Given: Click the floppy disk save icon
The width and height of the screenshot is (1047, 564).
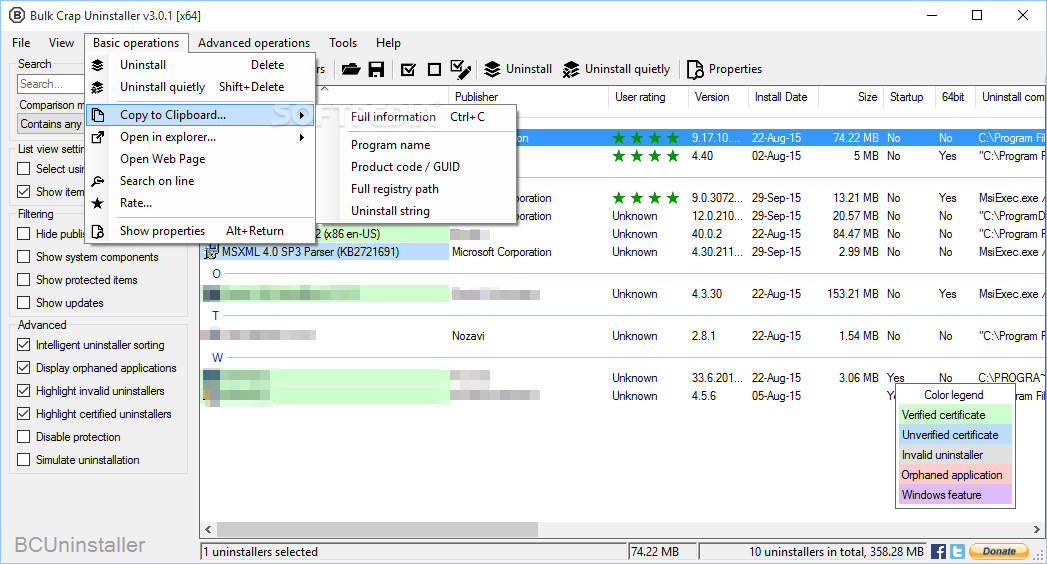Looking at the screenshot, I should coord(377,69).
